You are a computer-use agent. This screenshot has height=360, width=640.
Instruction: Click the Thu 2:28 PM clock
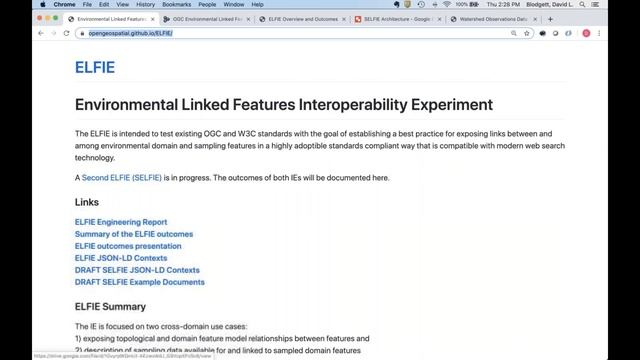click(503, 4)
